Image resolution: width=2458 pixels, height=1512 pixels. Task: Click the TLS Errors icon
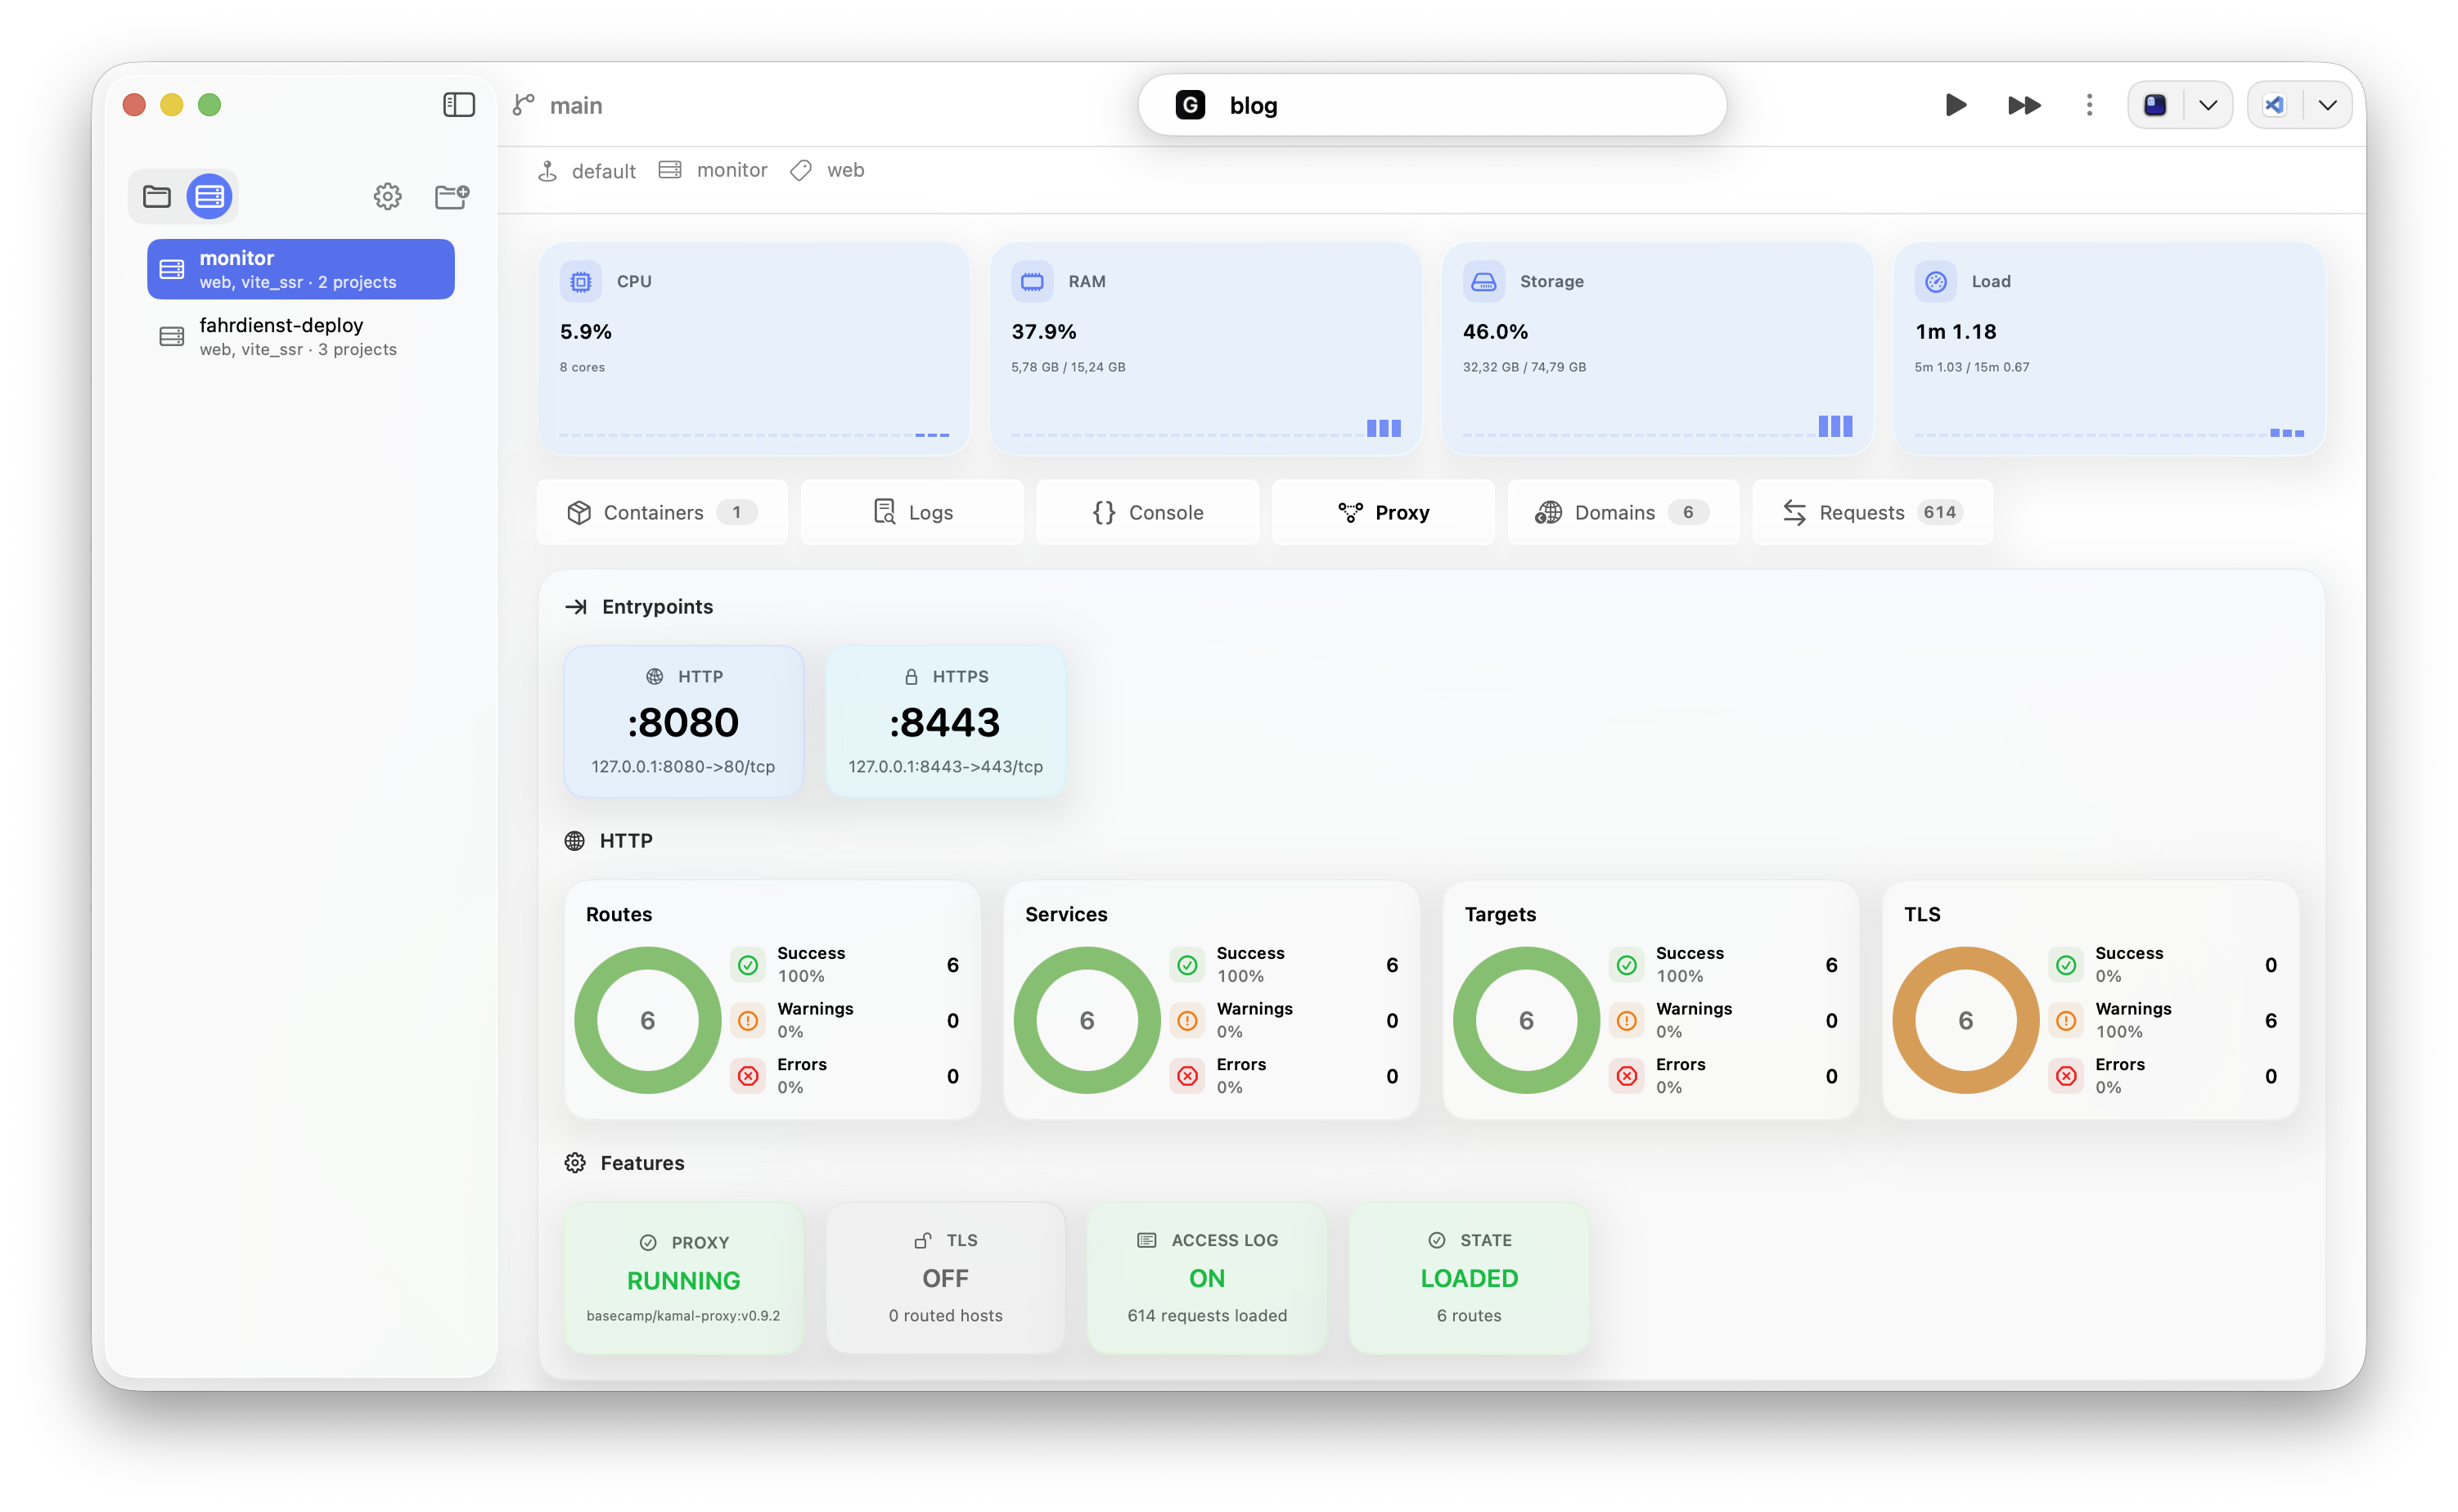(x=2066, y=1076)
